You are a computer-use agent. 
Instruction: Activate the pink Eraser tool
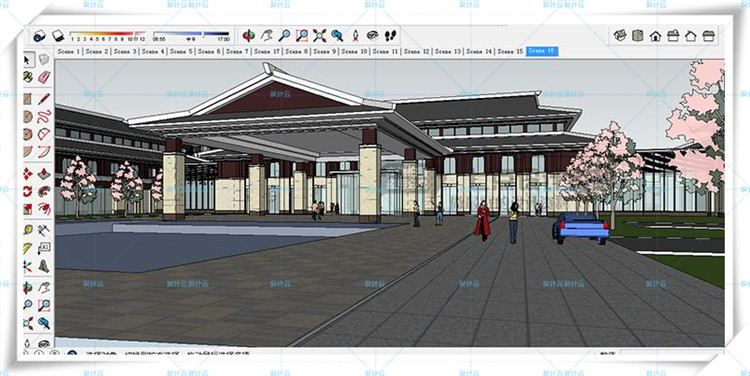click(x=44, y=77)
